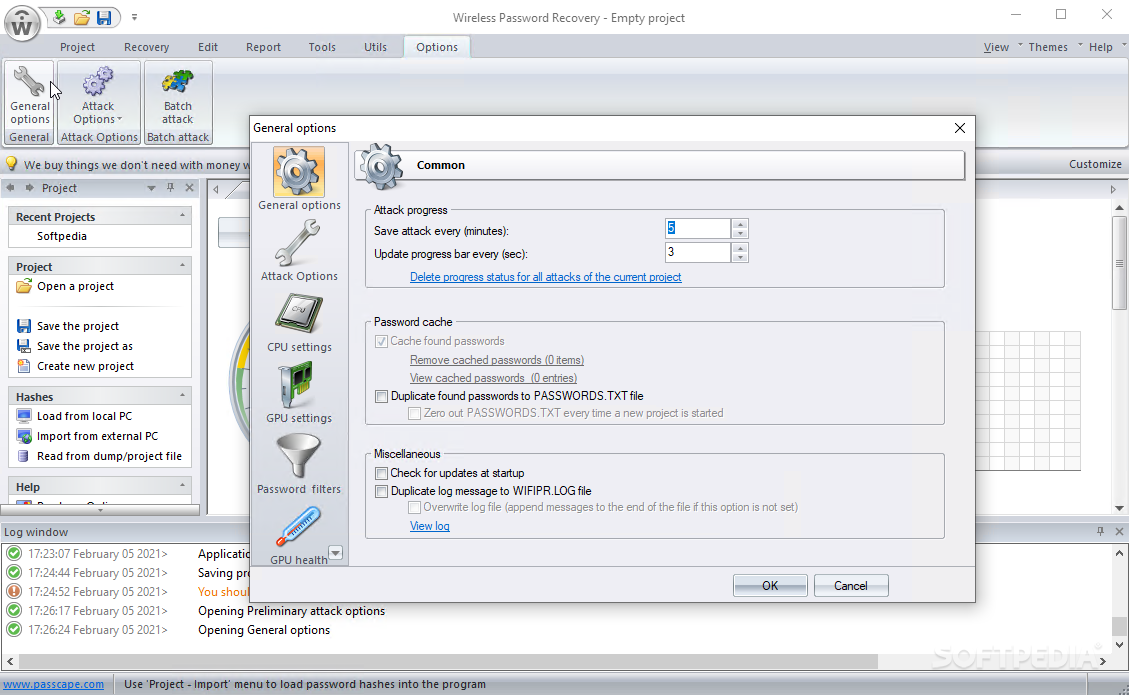Close the Project panel
Viewport: 1129px width, 695px height.
pos(189,188)
